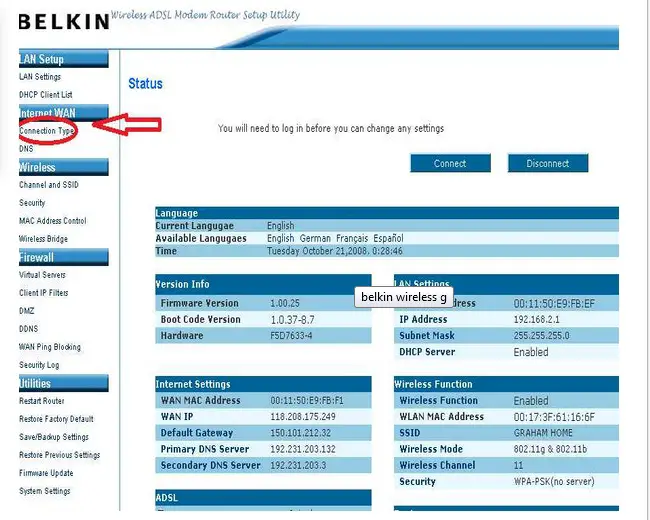The width and height of the screenshot is (650, 520).
Task: Select the LAN Setup section header
Action: point(63,59)
